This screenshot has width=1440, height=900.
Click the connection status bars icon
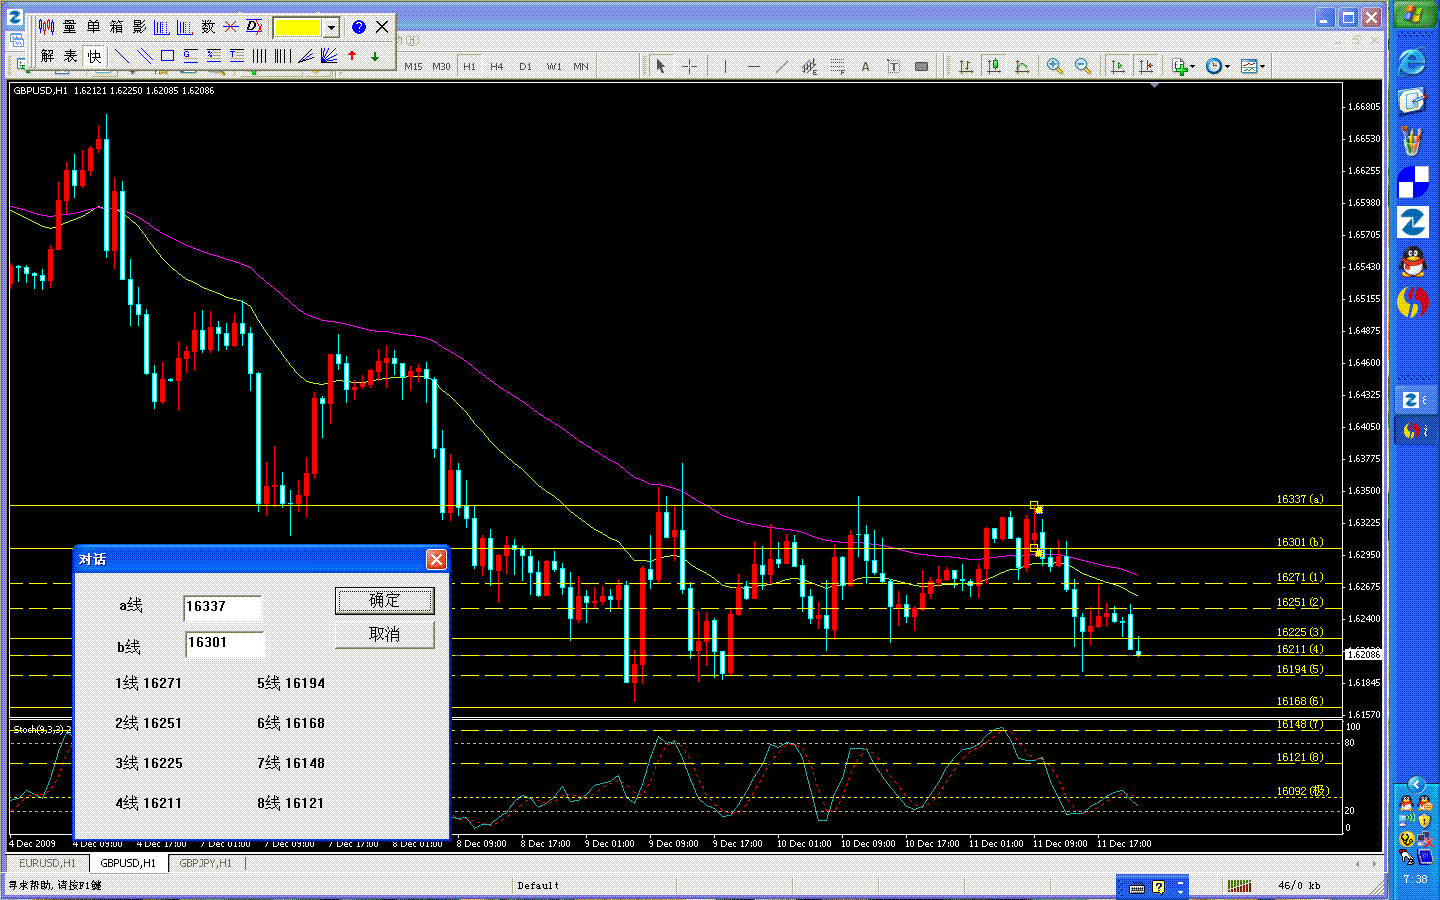(1239, 886)
